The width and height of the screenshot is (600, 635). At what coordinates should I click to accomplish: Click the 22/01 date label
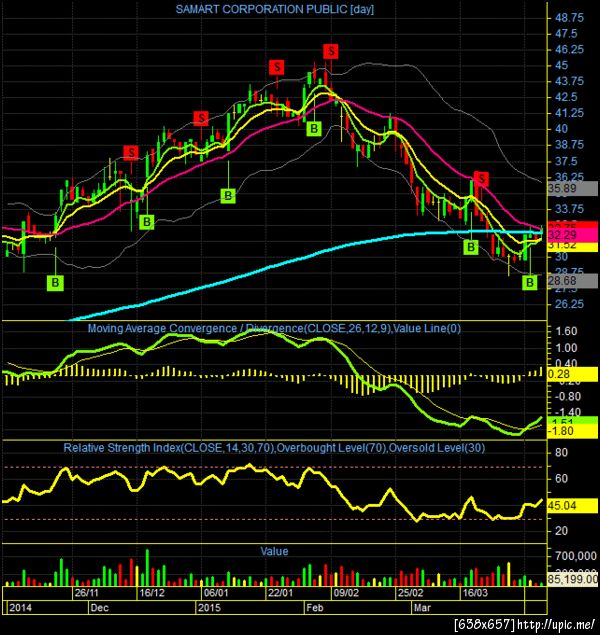coord(281,593)
